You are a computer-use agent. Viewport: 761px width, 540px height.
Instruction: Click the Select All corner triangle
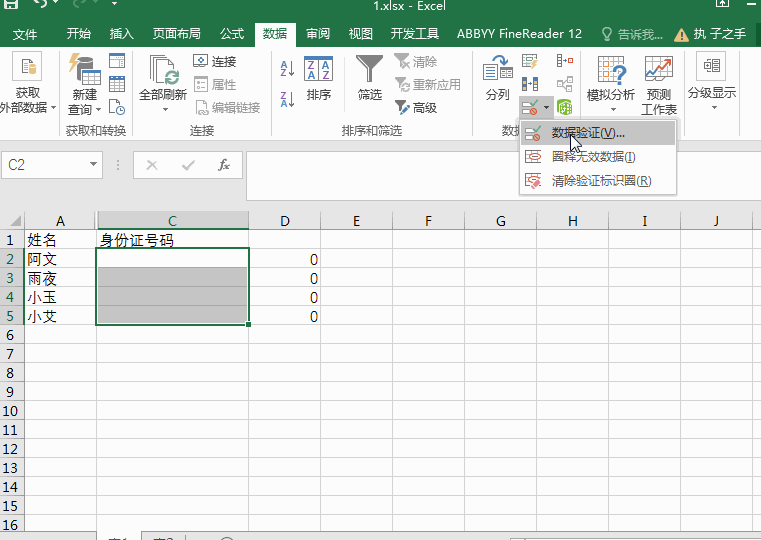tap(15, 221)
